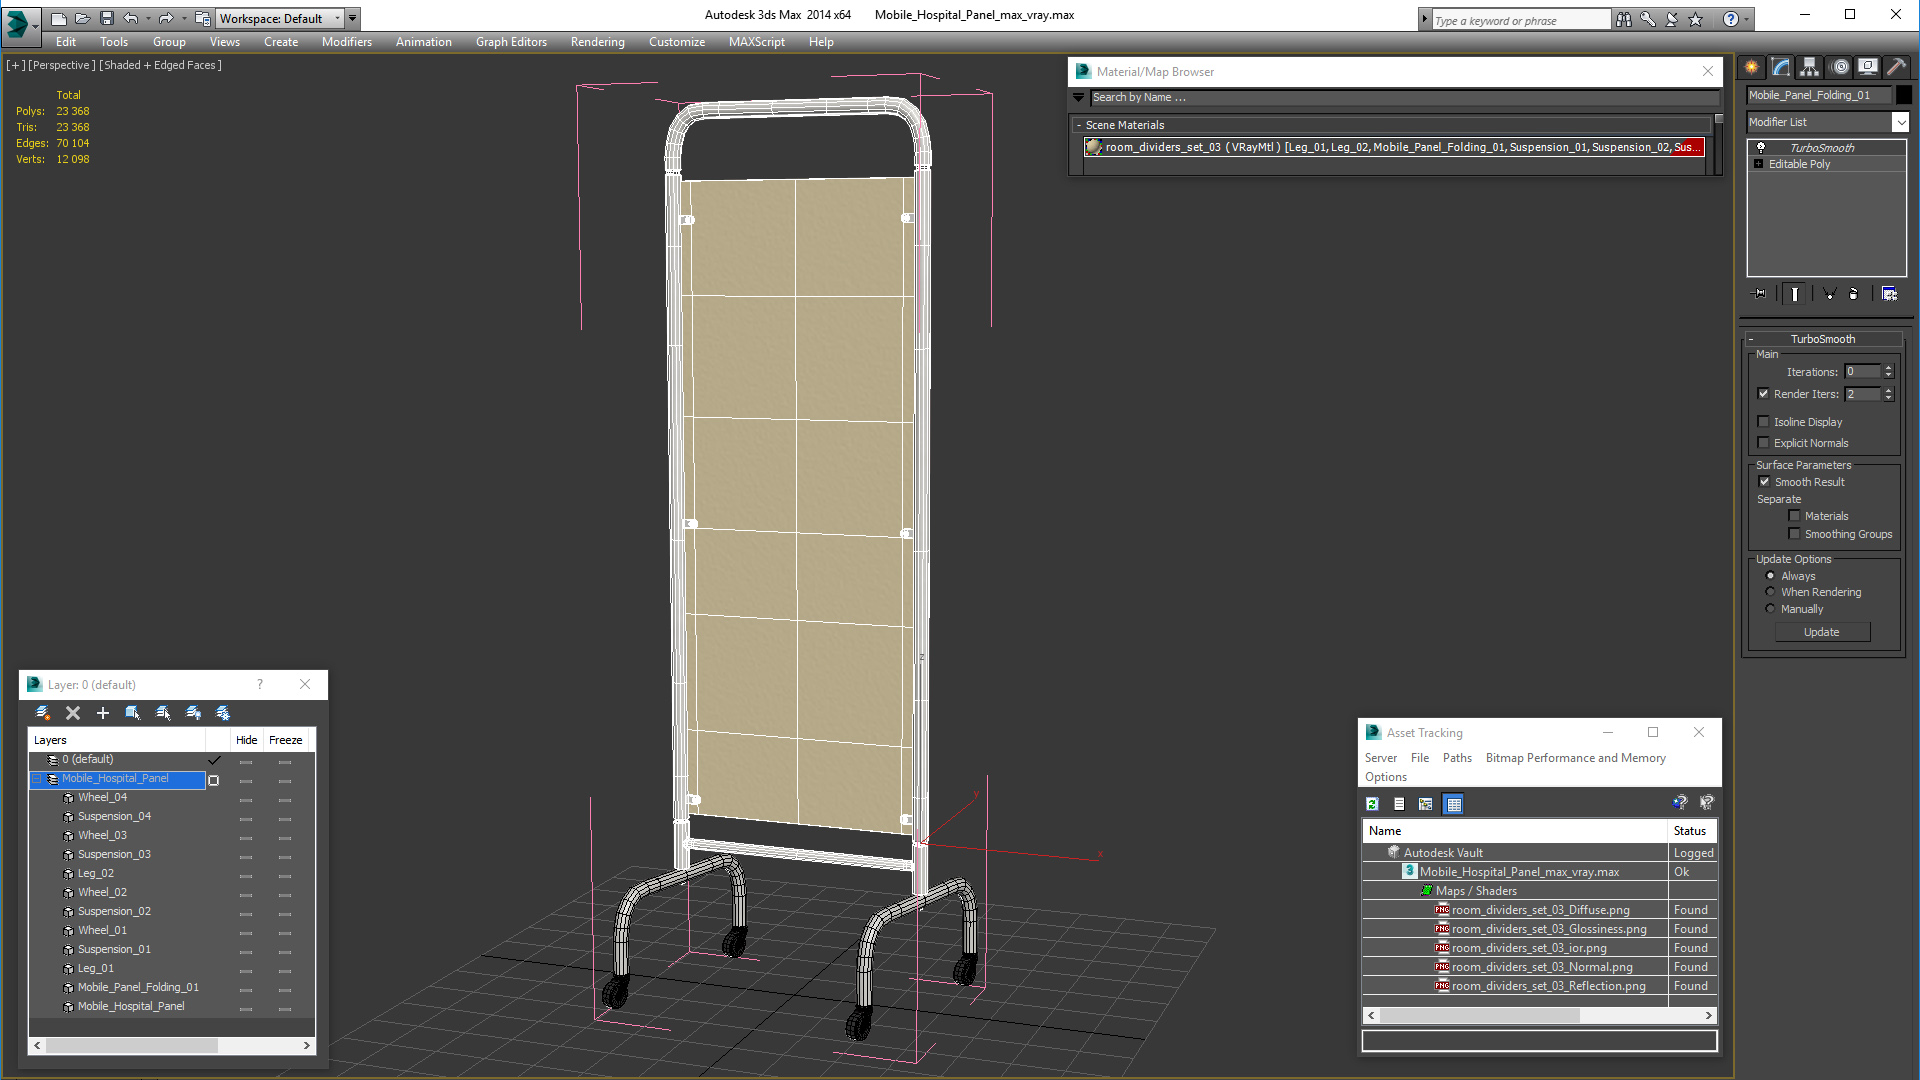Open the Paths menu in Asset Tracking
The height and width of the screenshot is (1080, 1920).
[x=1456, y=758]
